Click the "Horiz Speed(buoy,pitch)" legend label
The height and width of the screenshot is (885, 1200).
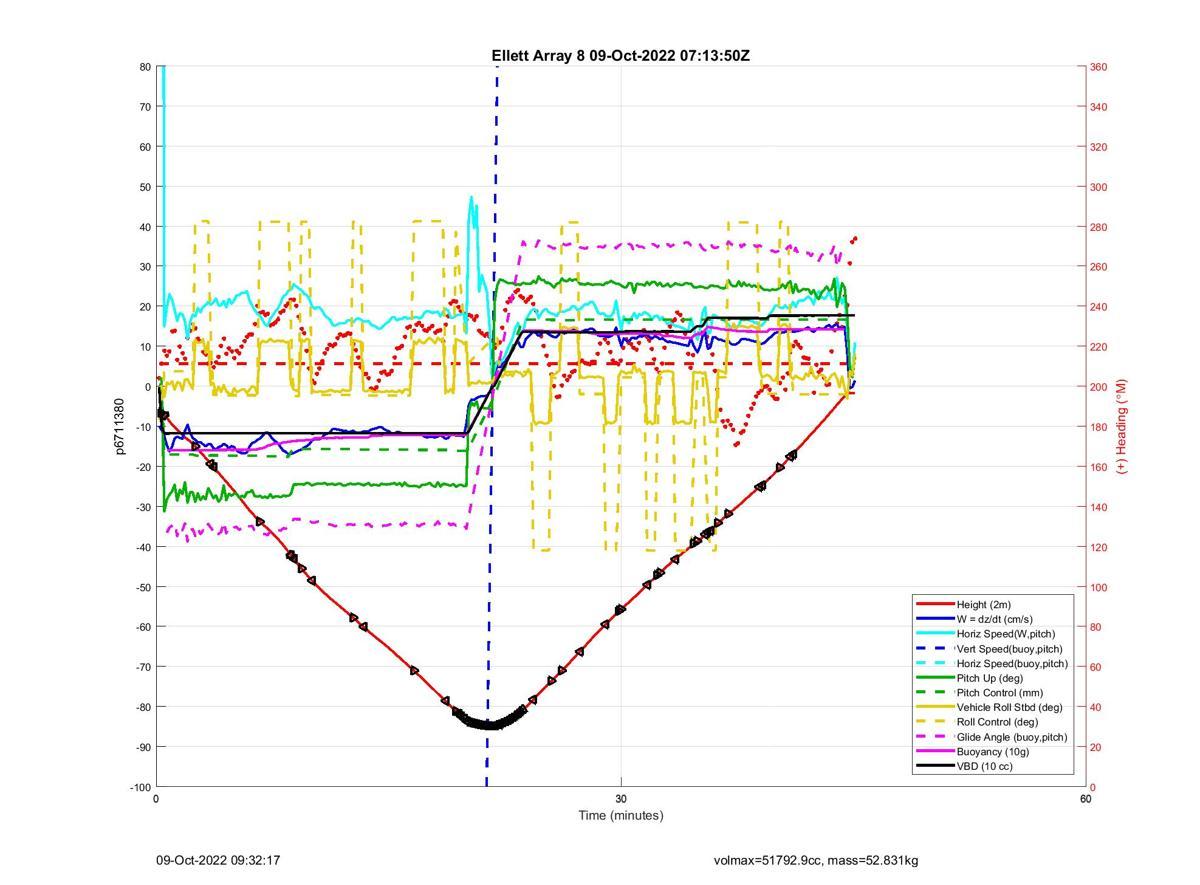coord(1013,663)
